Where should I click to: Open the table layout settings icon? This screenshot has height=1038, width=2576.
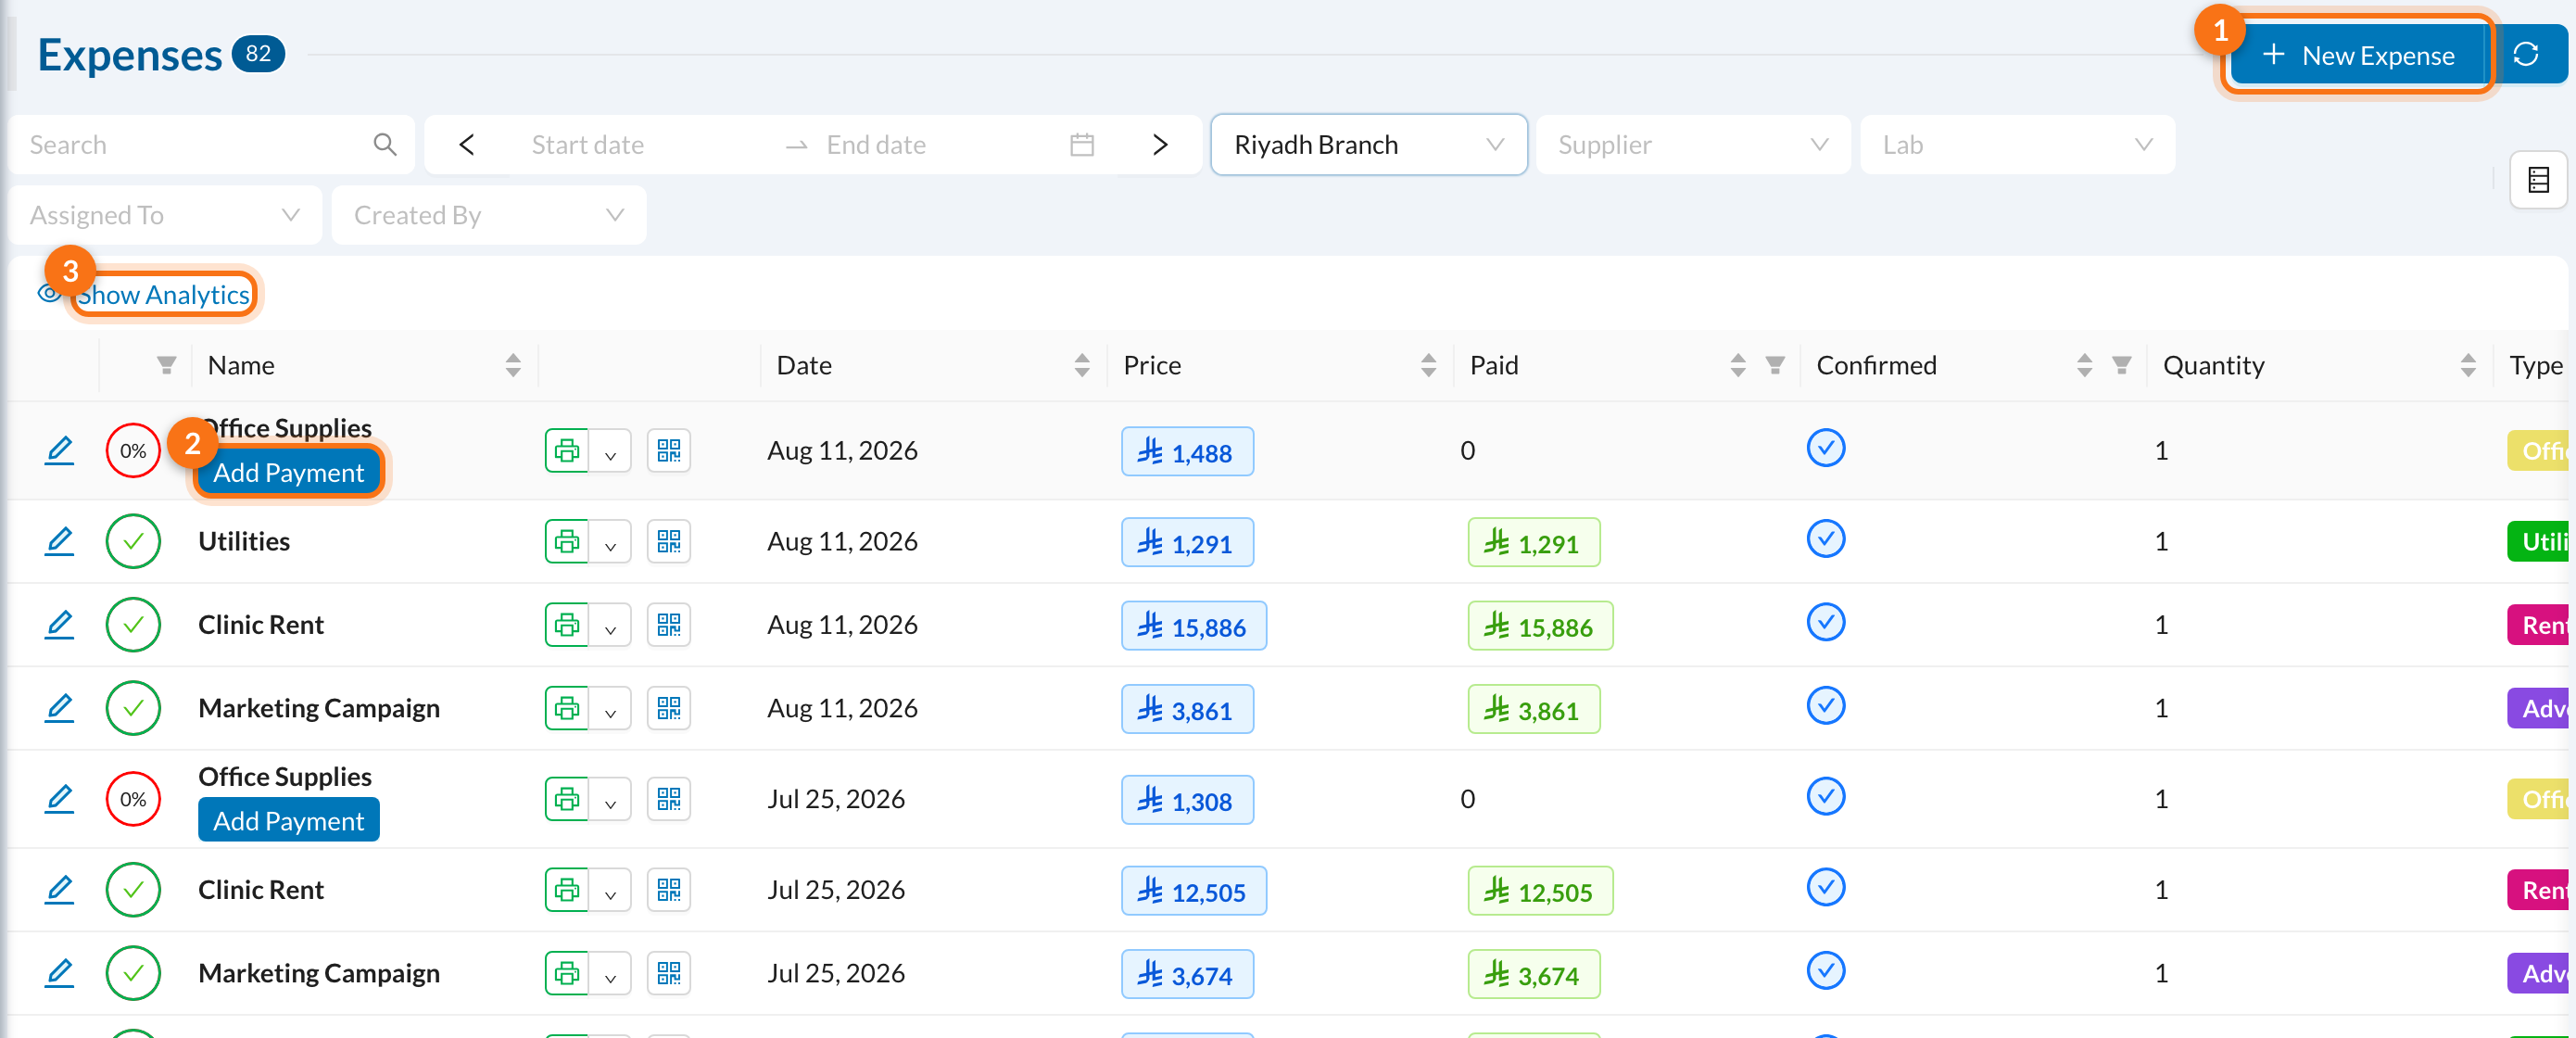[2538, 180]
